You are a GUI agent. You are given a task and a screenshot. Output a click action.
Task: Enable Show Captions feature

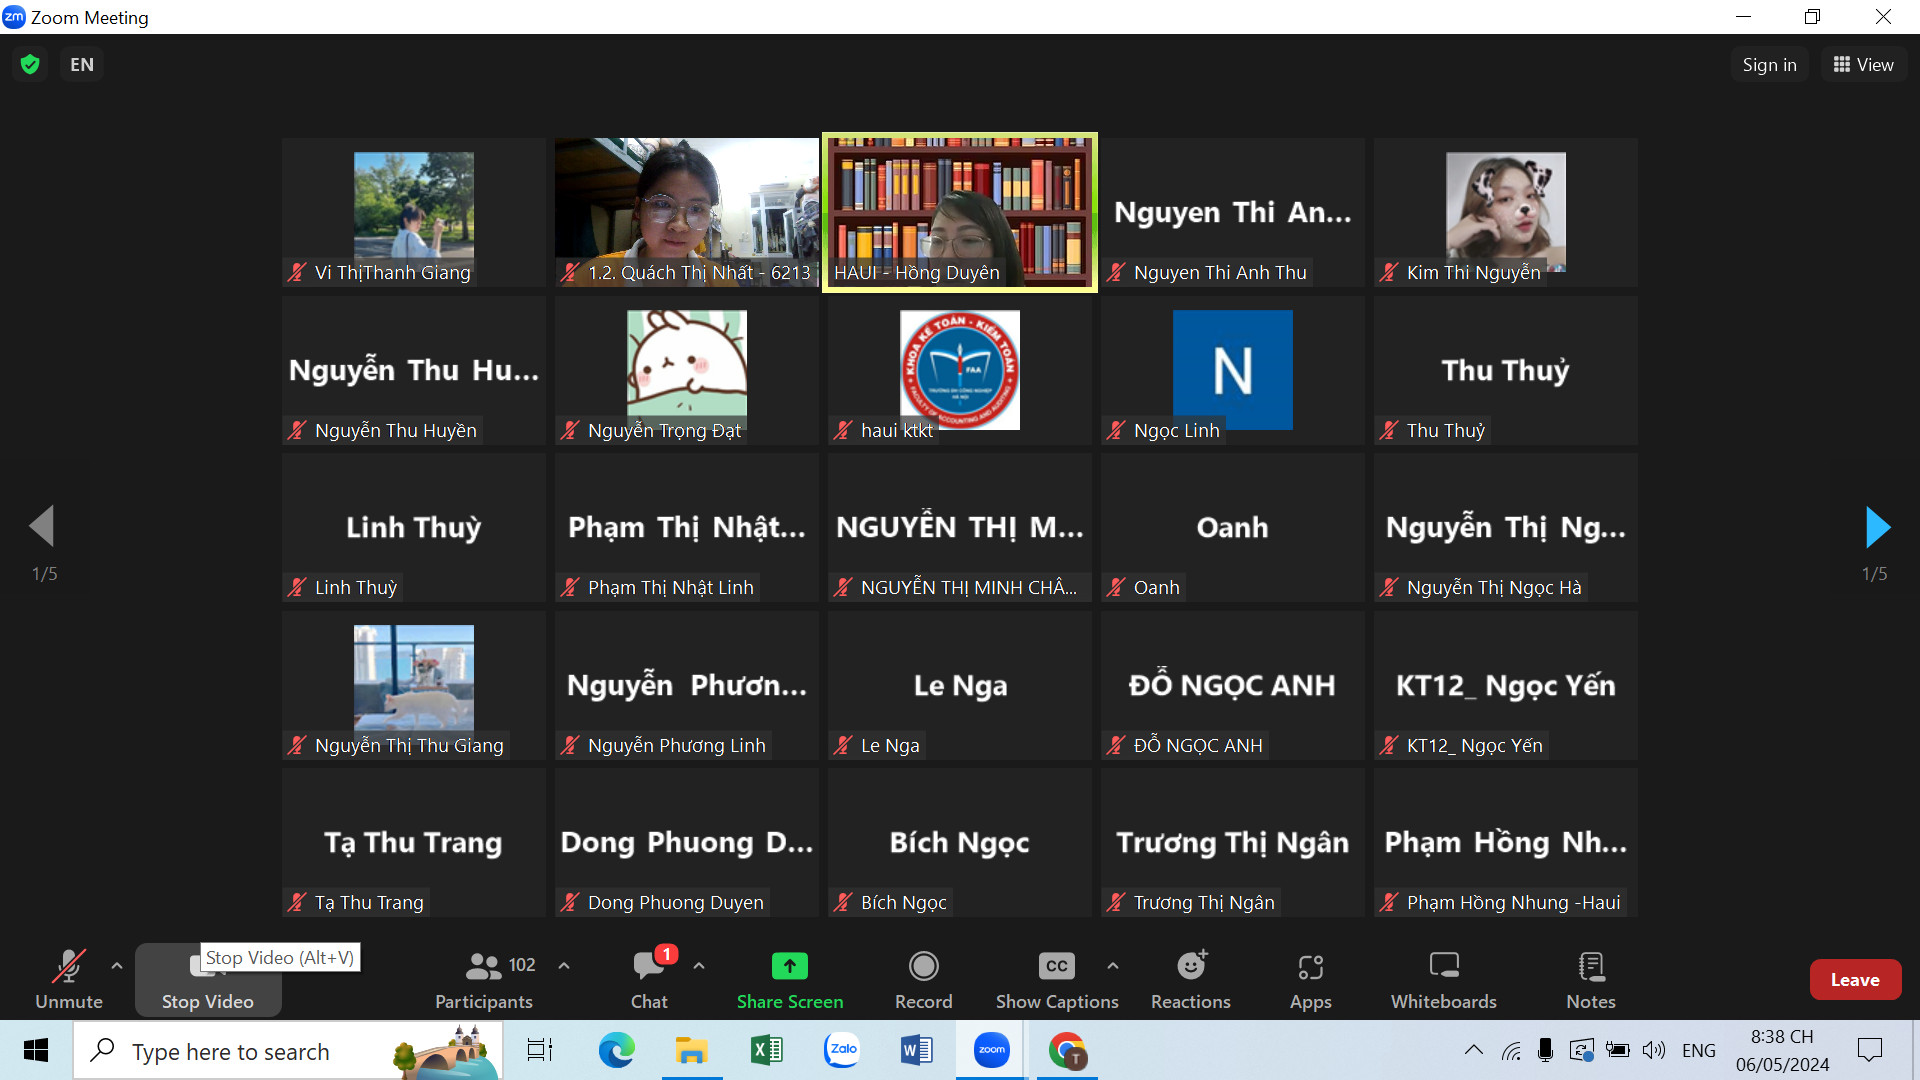(x=1055, y=978)
